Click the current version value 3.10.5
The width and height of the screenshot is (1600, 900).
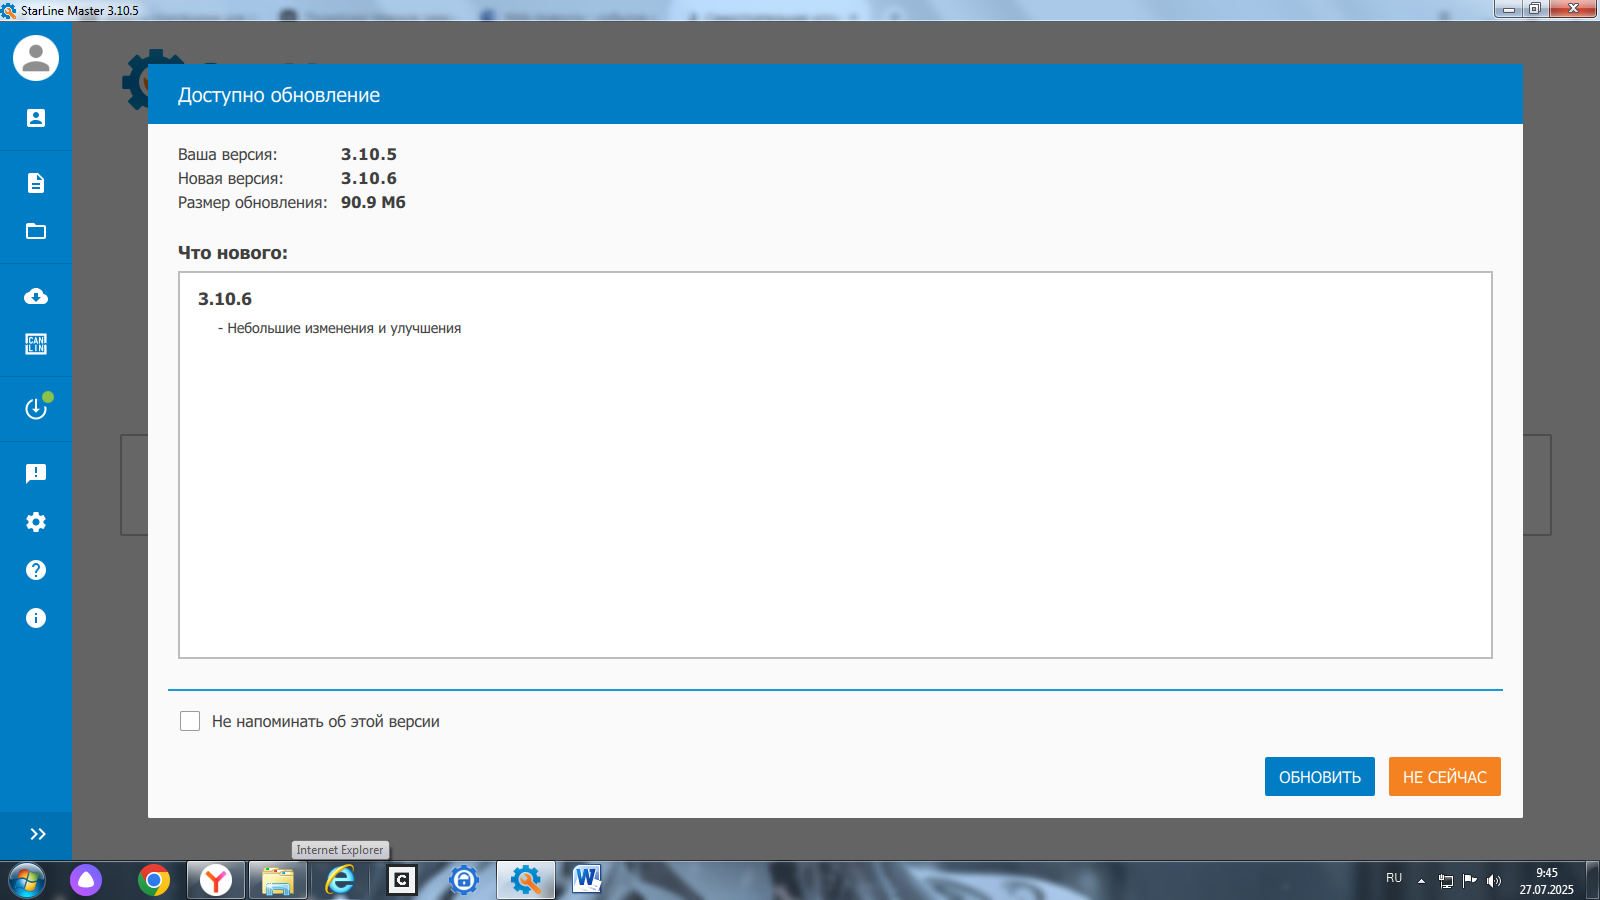tap(369, 154)
